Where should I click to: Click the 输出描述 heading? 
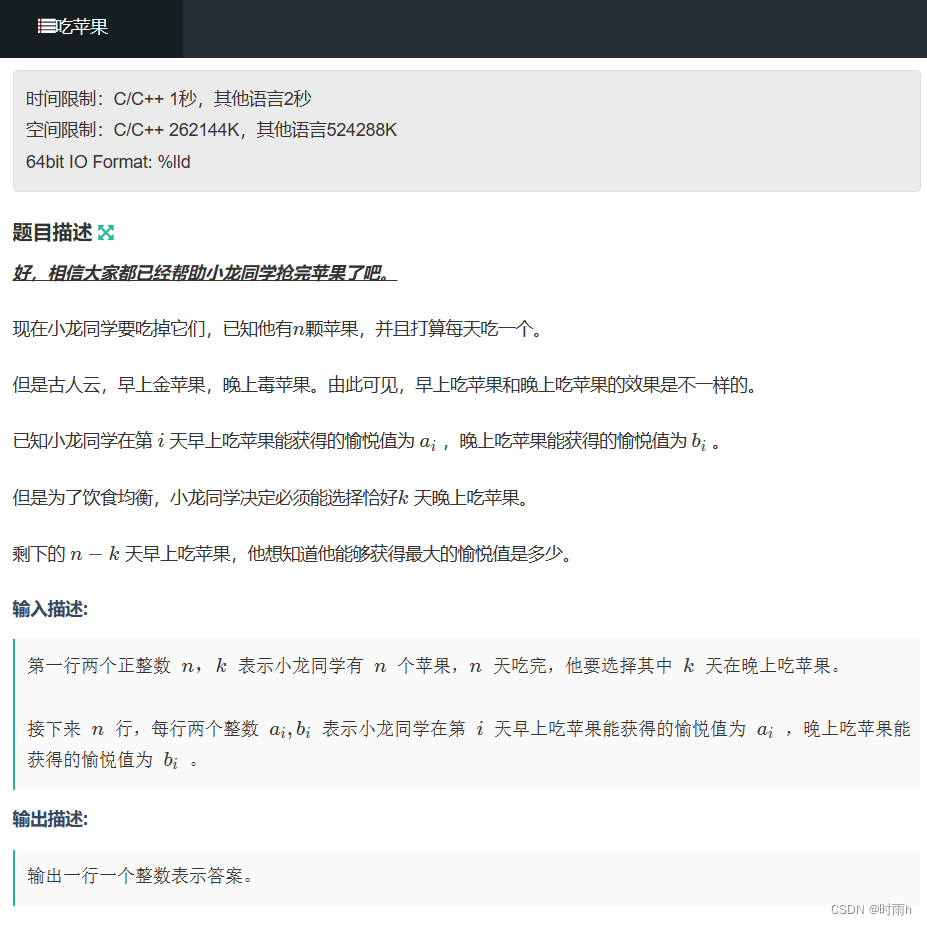50,819
